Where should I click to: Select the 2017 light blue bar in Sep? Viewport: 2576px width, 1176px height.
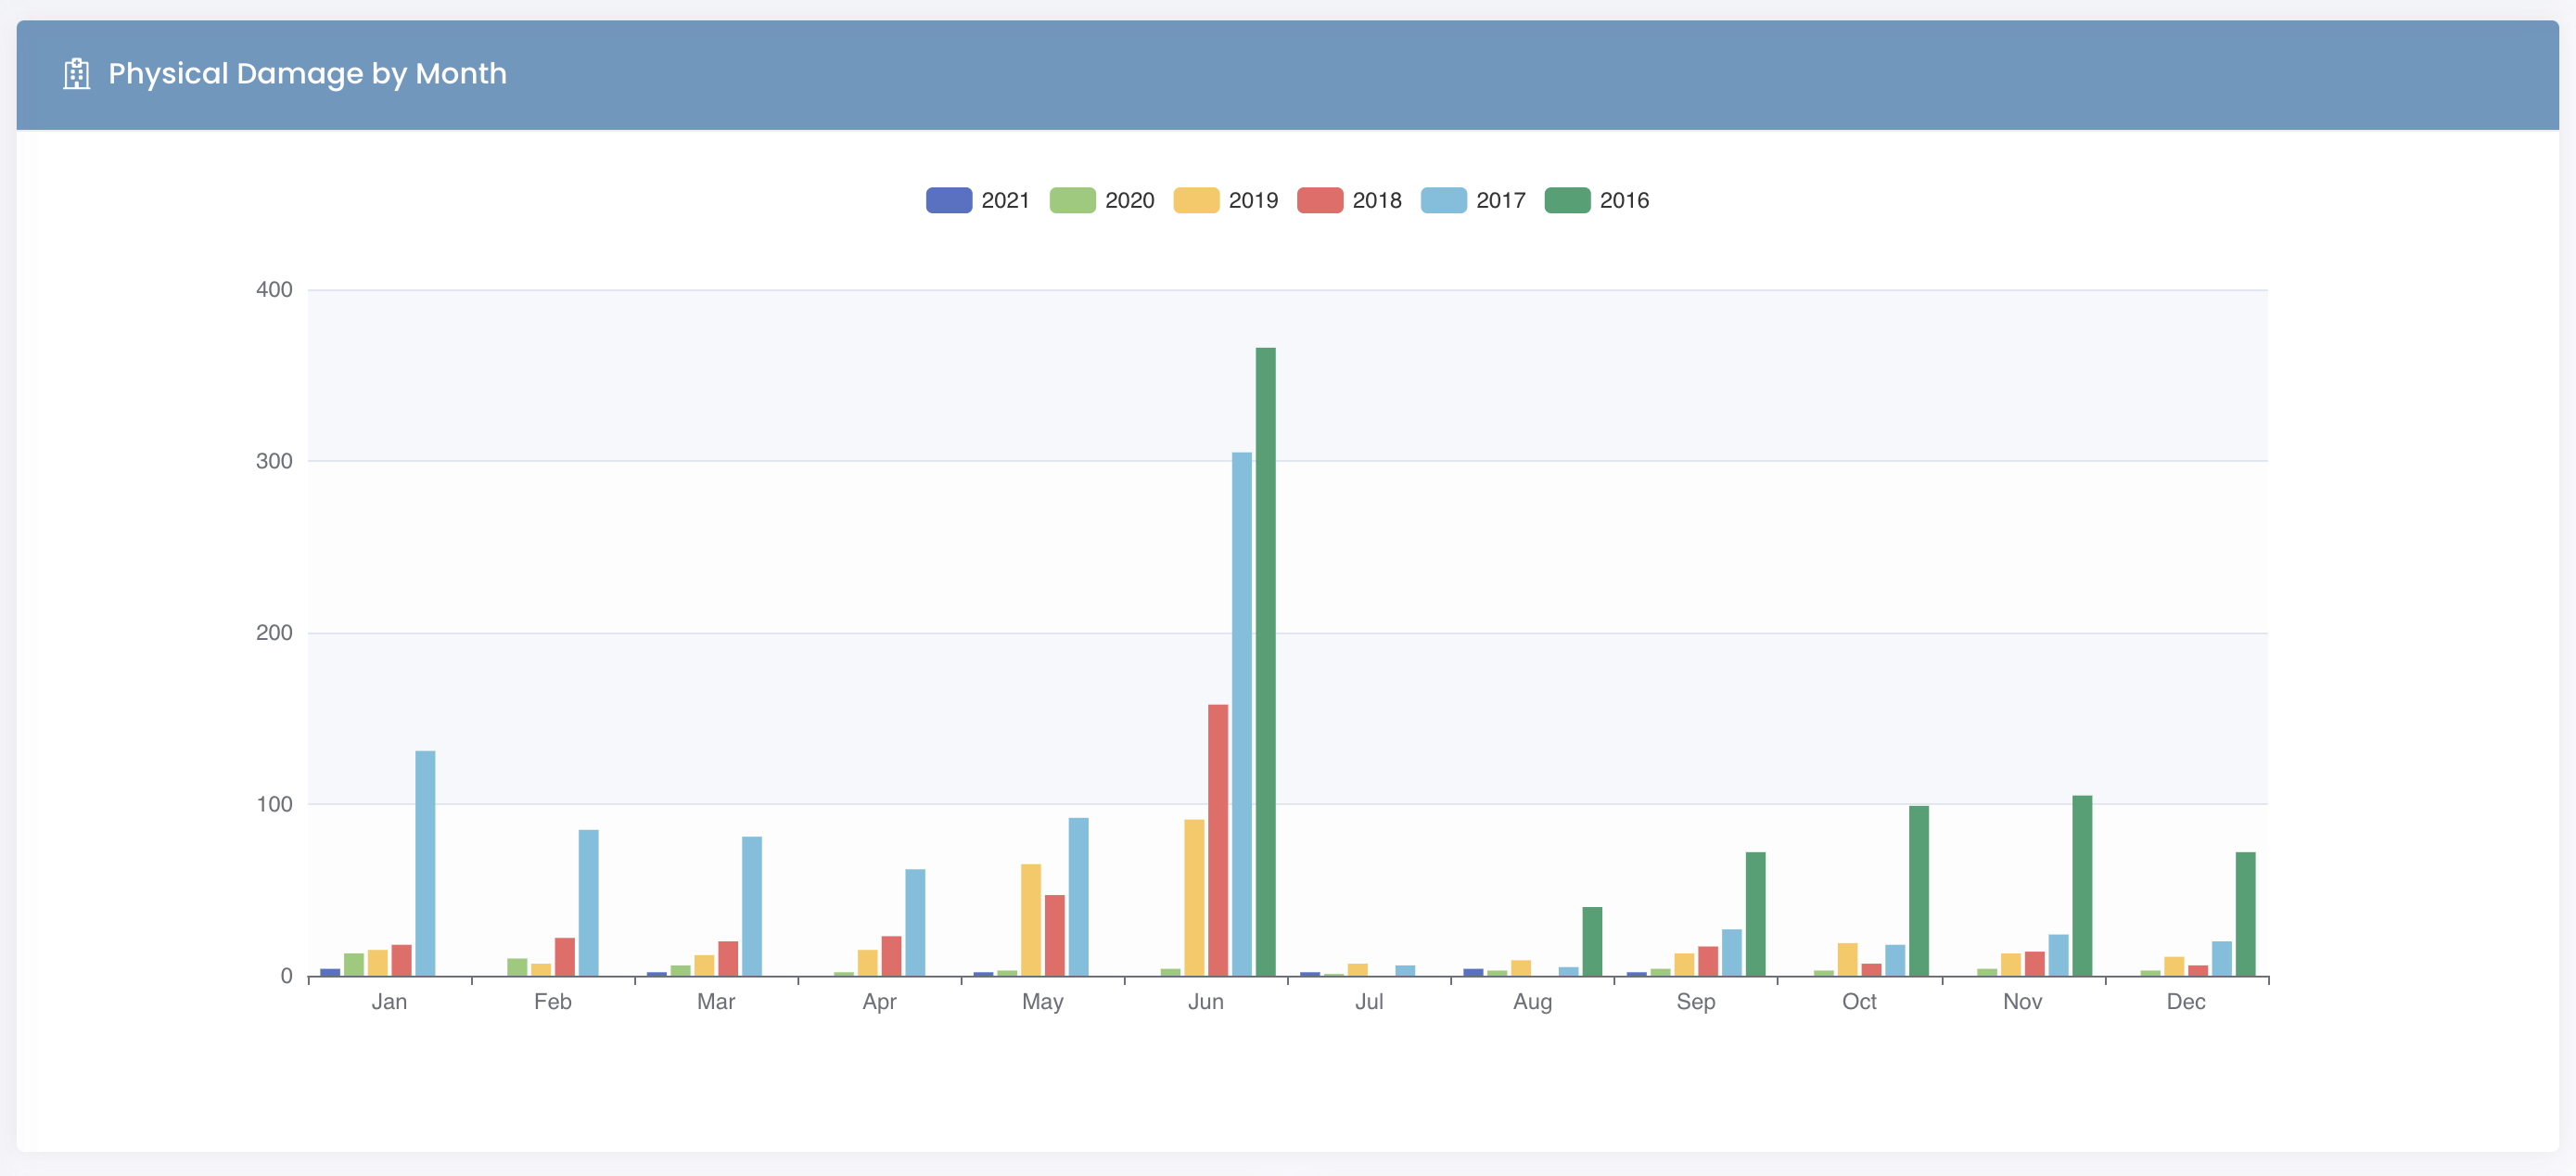1731,952
